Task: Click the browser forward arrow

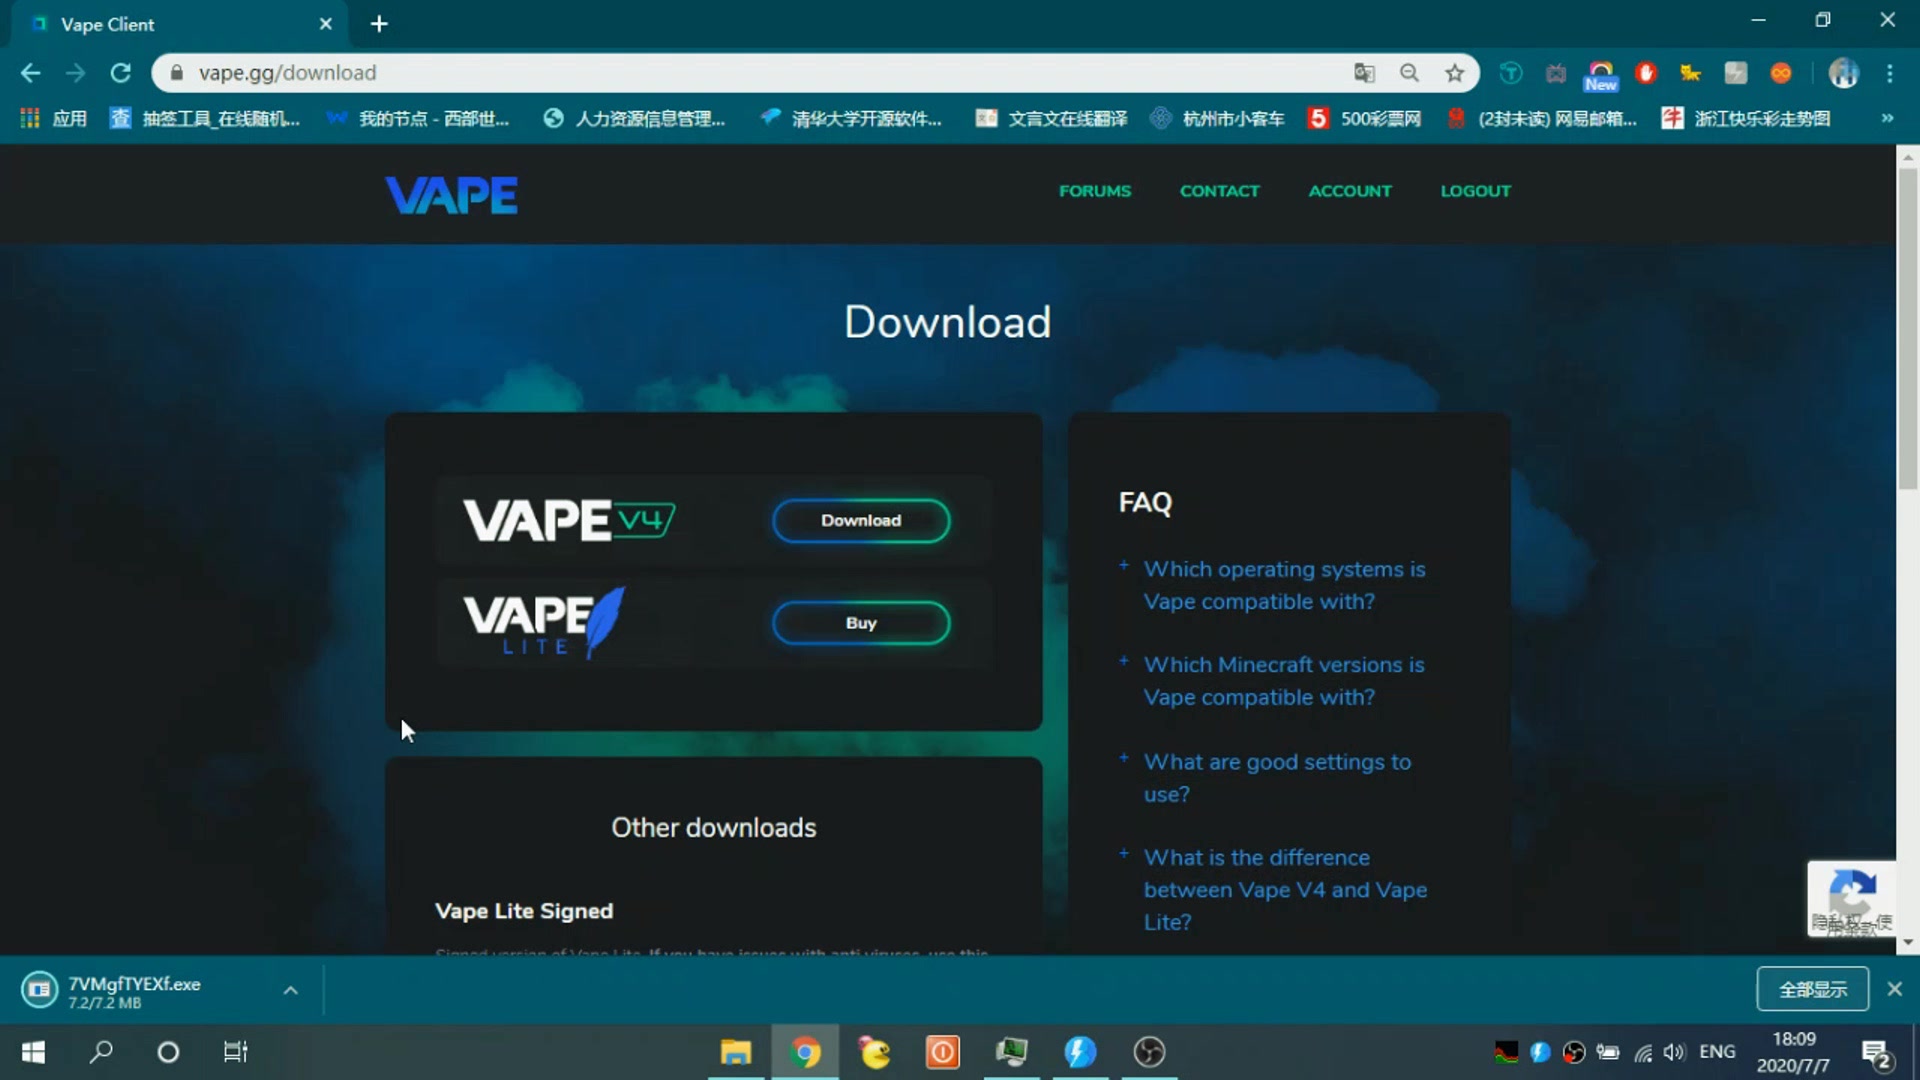Action: tap(75, 73)
